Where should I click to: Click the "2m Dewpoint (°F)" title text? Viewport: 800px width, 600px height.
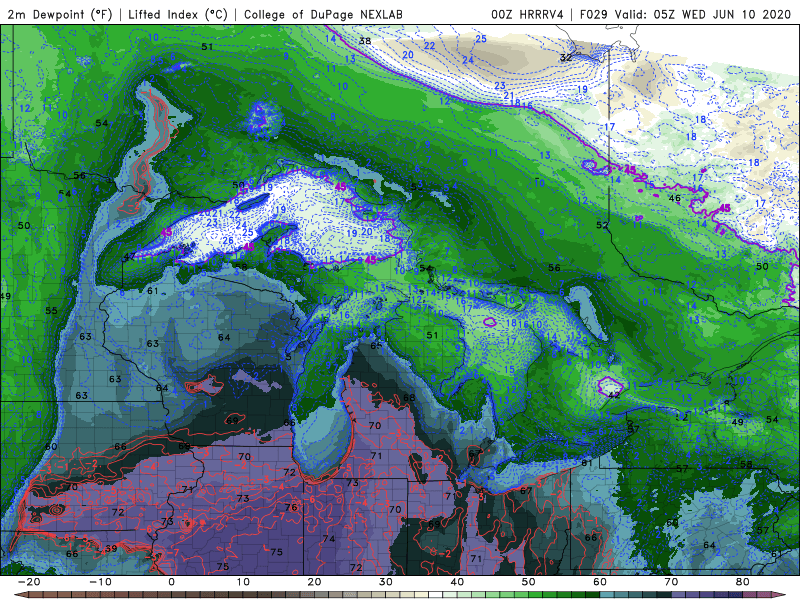tap(60, 14)
